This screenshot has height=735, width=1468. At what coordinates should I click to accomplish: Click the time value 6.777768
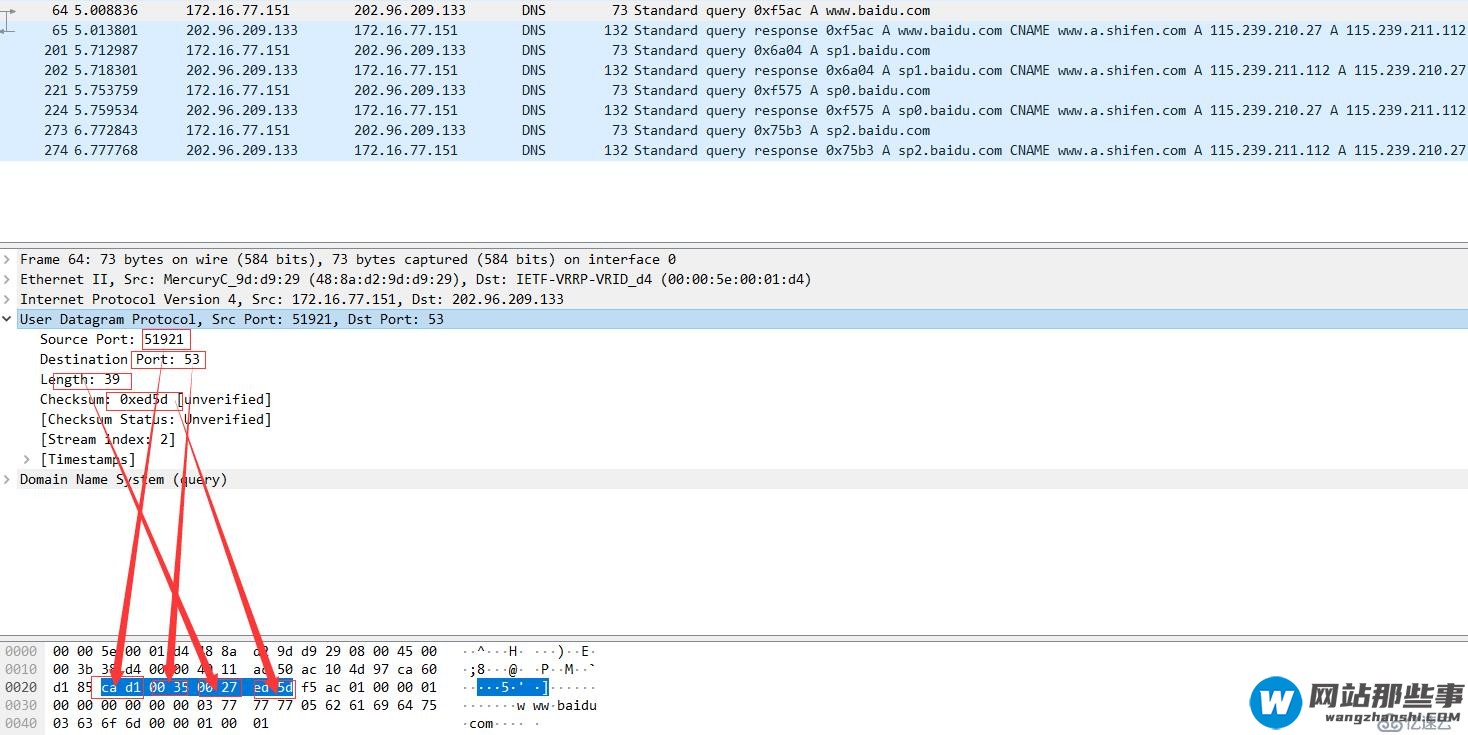pyautogui.click(x=106, y=150)
